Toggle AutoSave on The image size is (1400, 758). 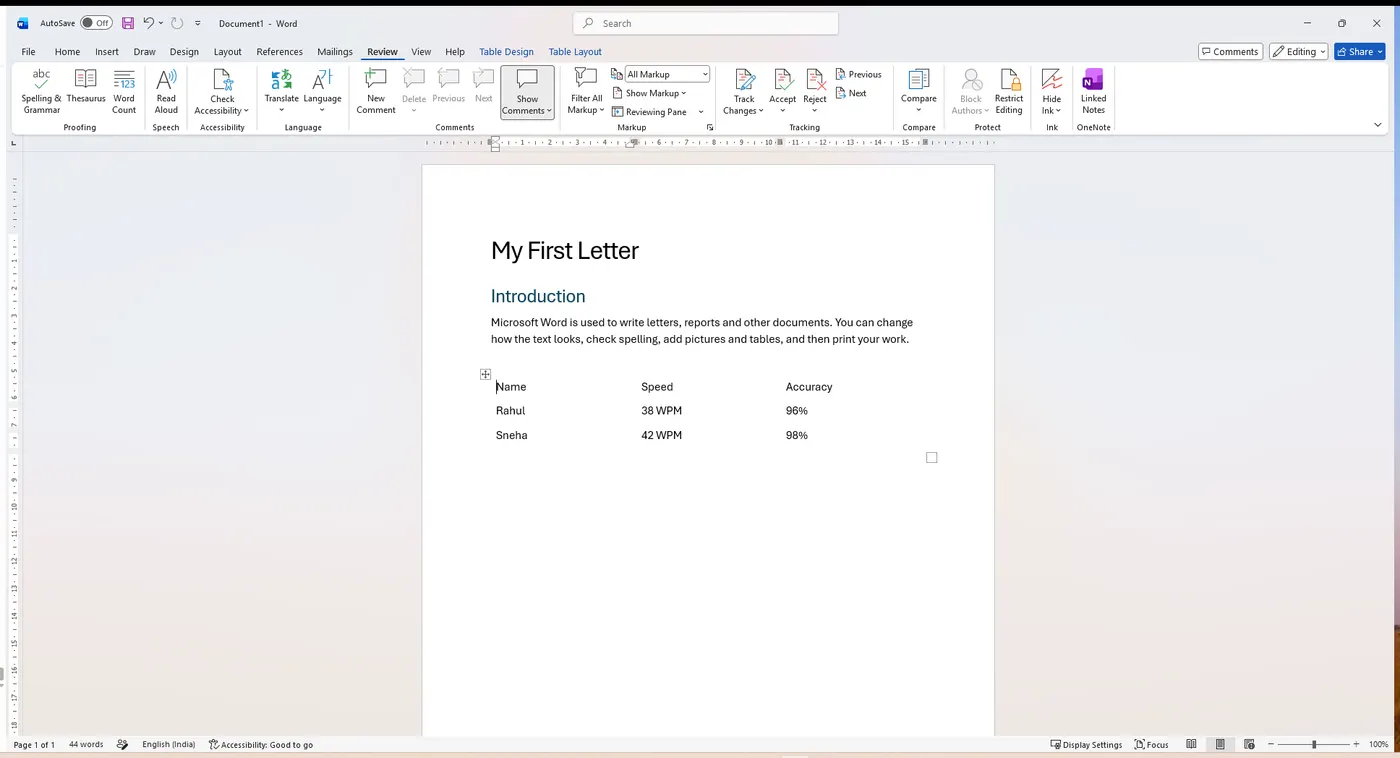(96, 23)
